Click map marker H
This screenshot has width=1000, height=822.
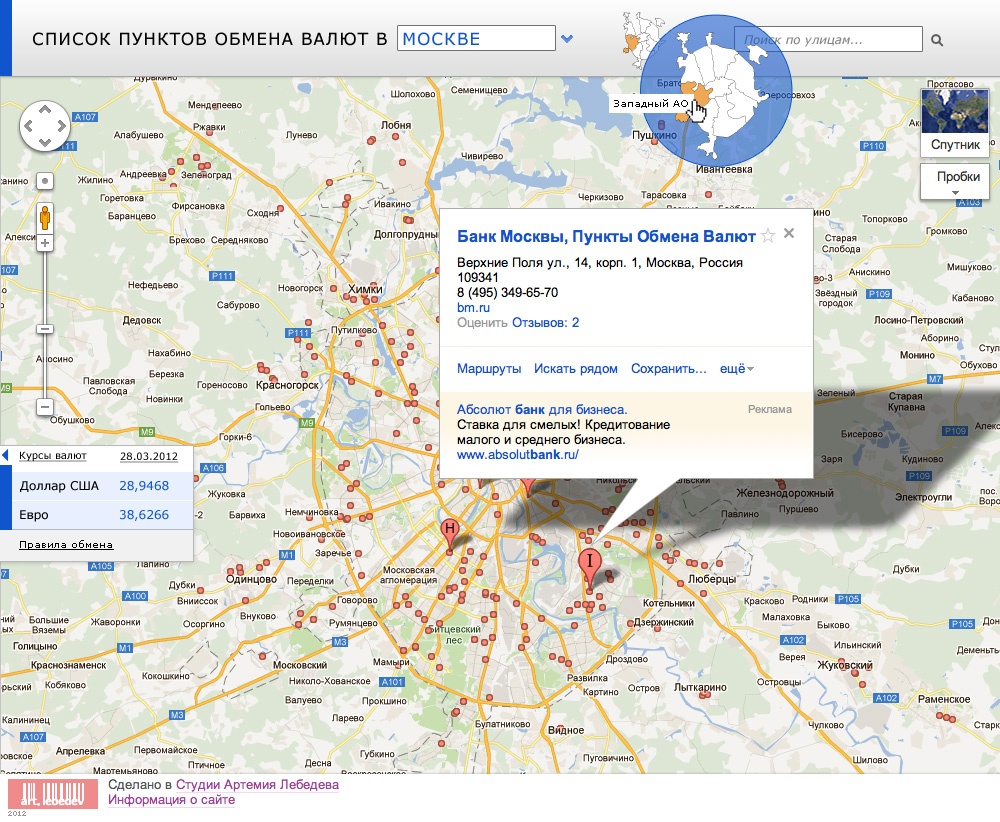click(x=451, y=531)
